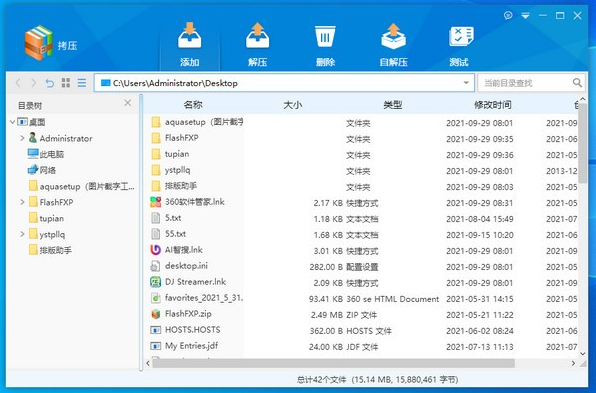Select 网络 in directory tree
This screenshot has width=596, height=393.
click(x=42, y=170)
